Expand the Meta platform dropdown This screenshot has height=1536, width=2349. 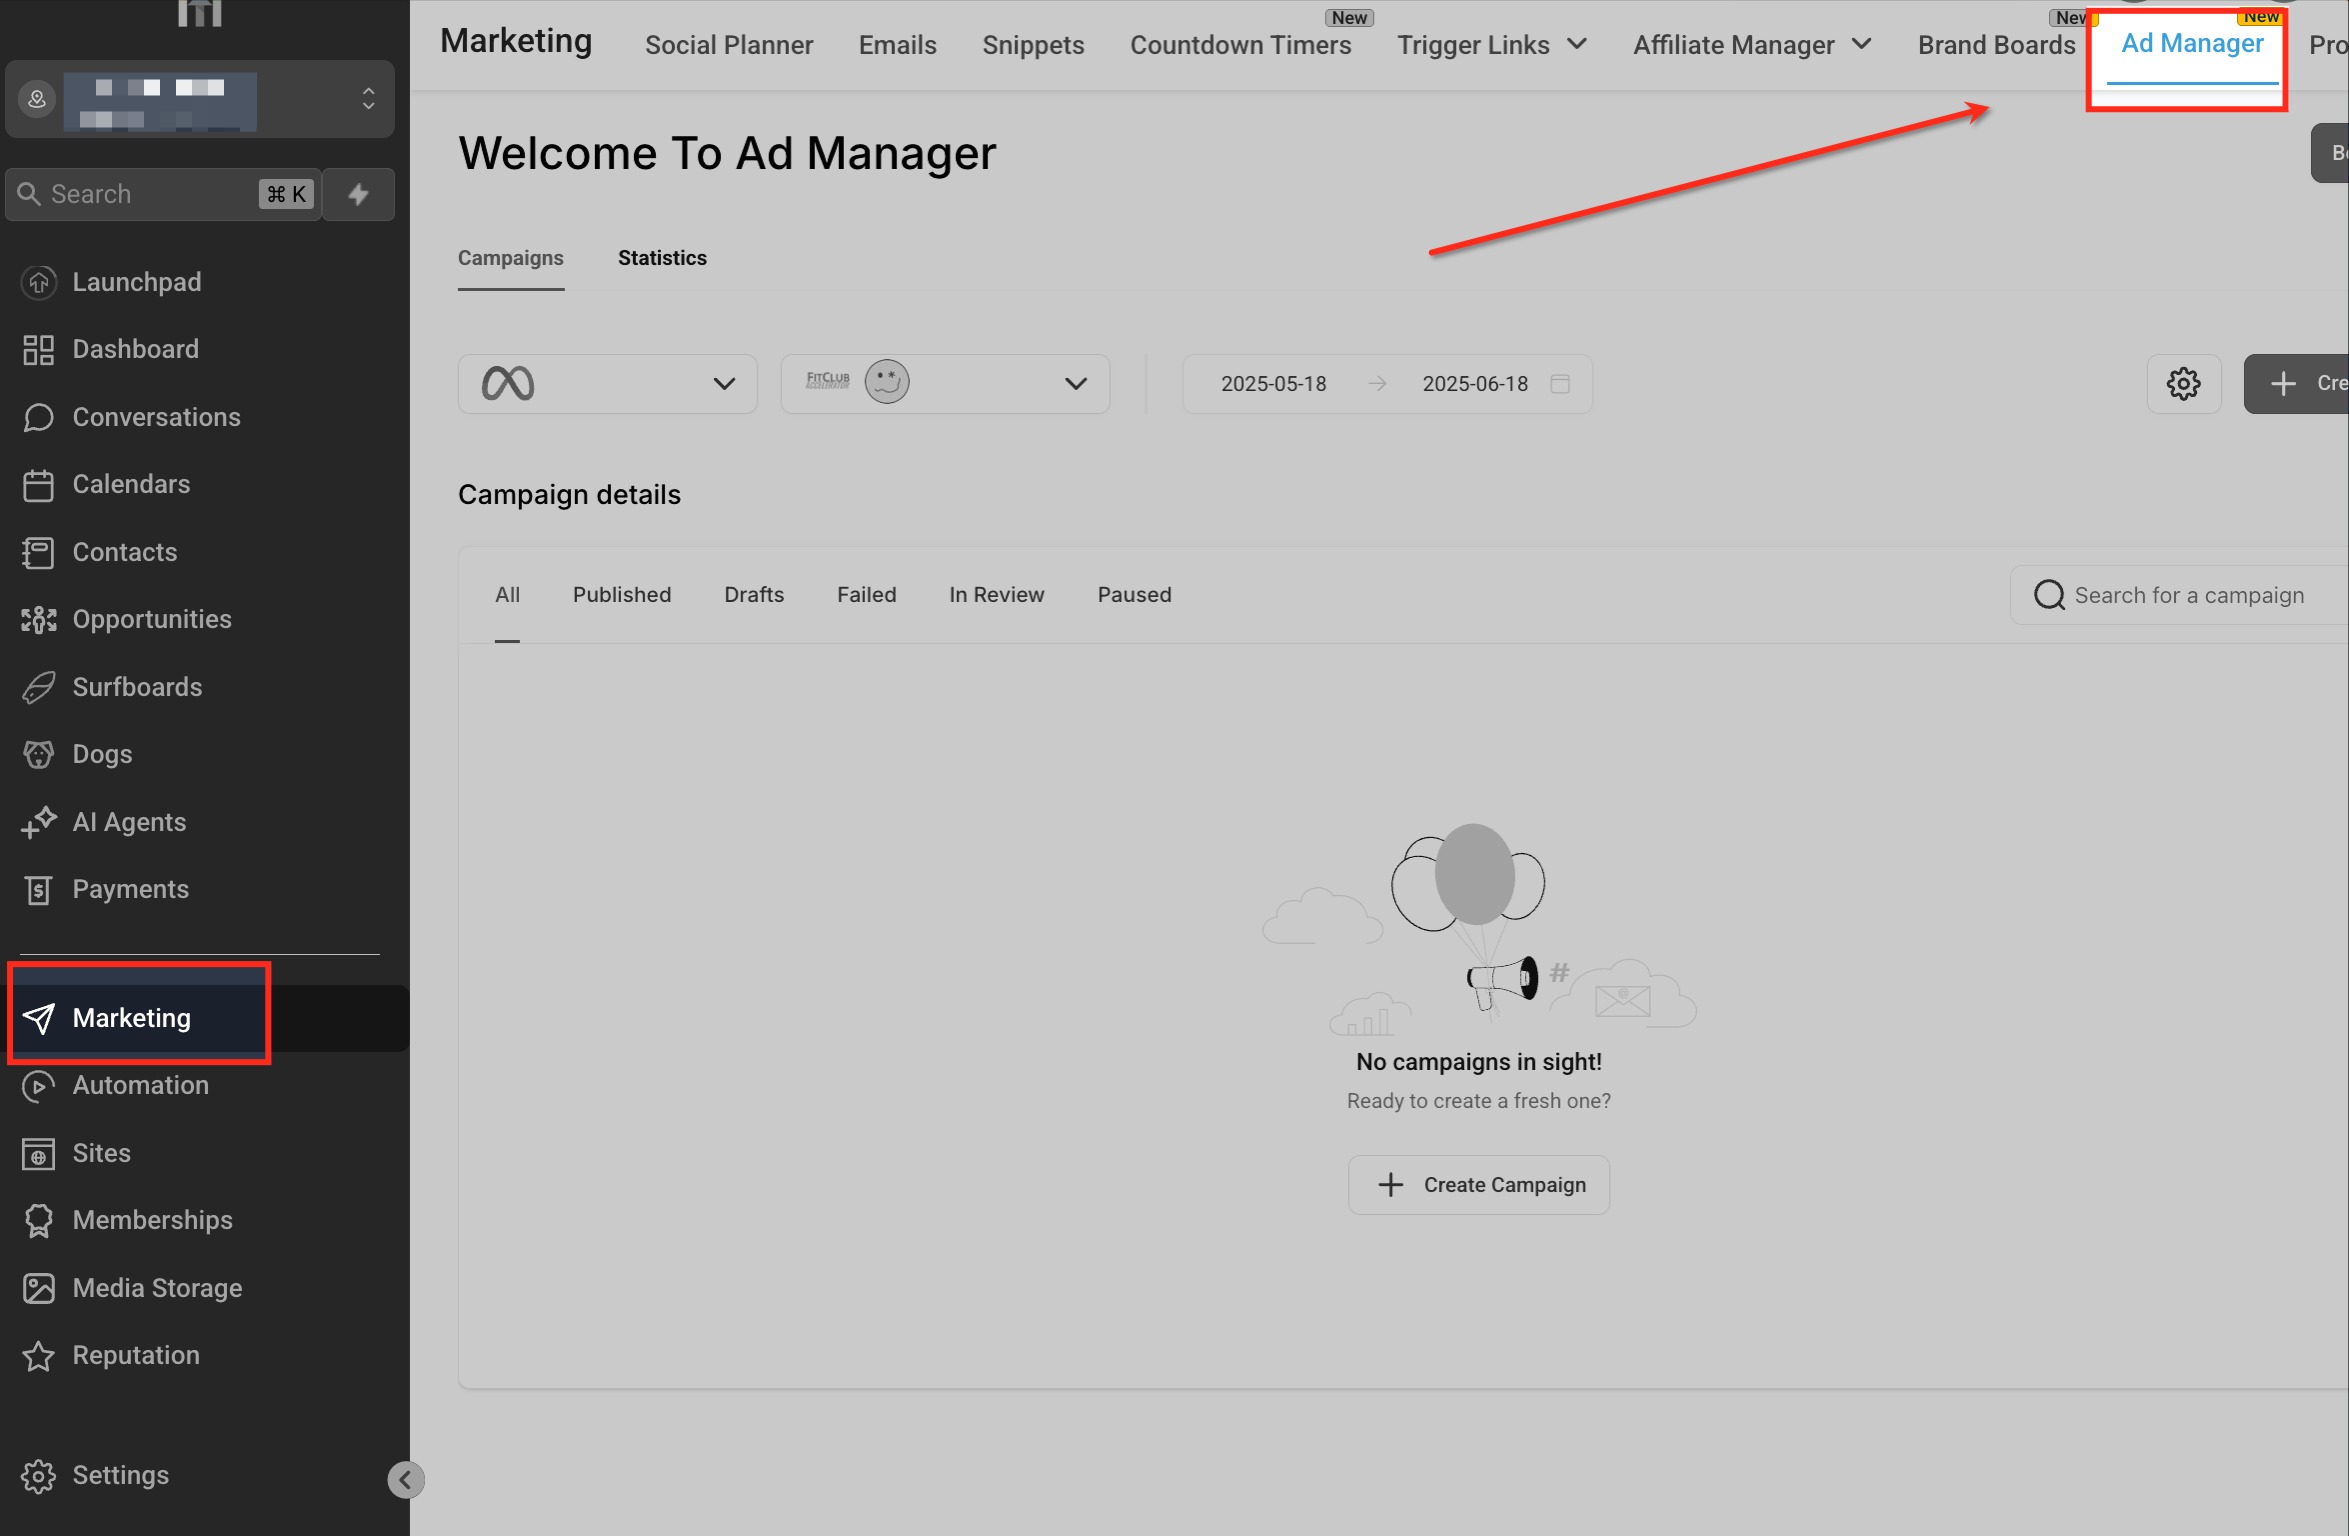click(x=607, y=383)
